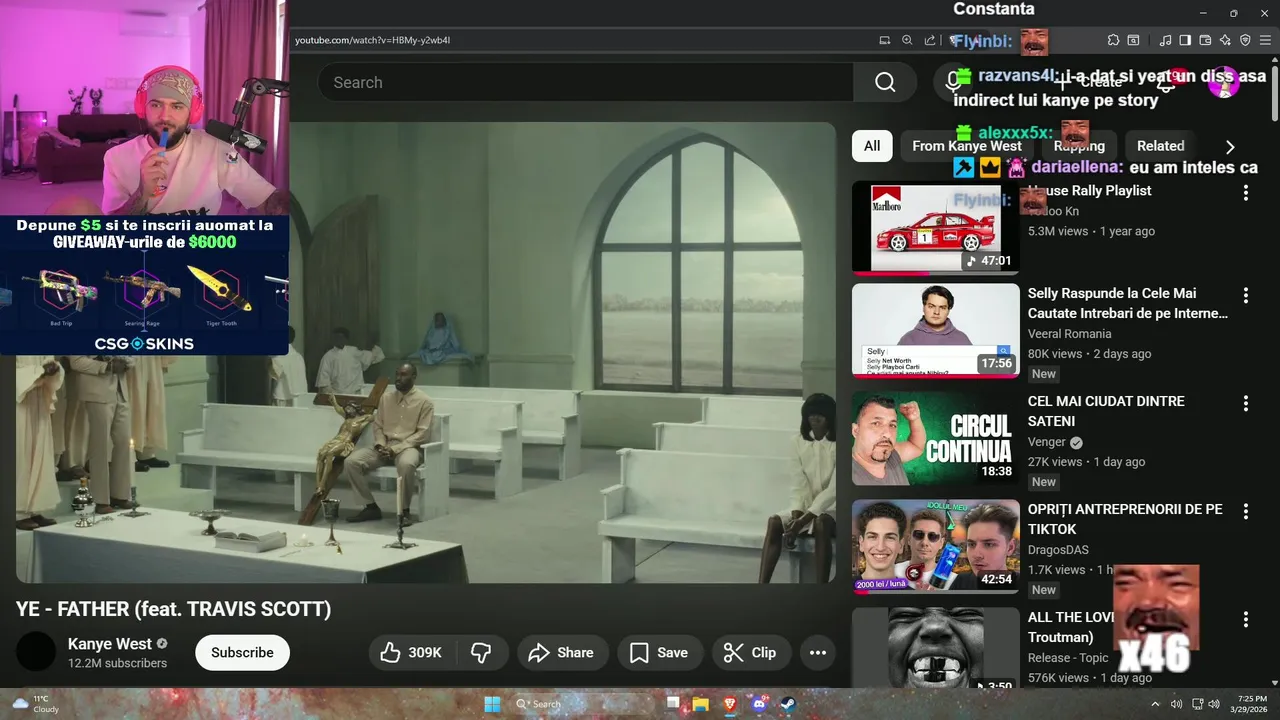The image size is (1280, 720).
Task: Open the weather widget showing Cloudy
Action: 36,704
